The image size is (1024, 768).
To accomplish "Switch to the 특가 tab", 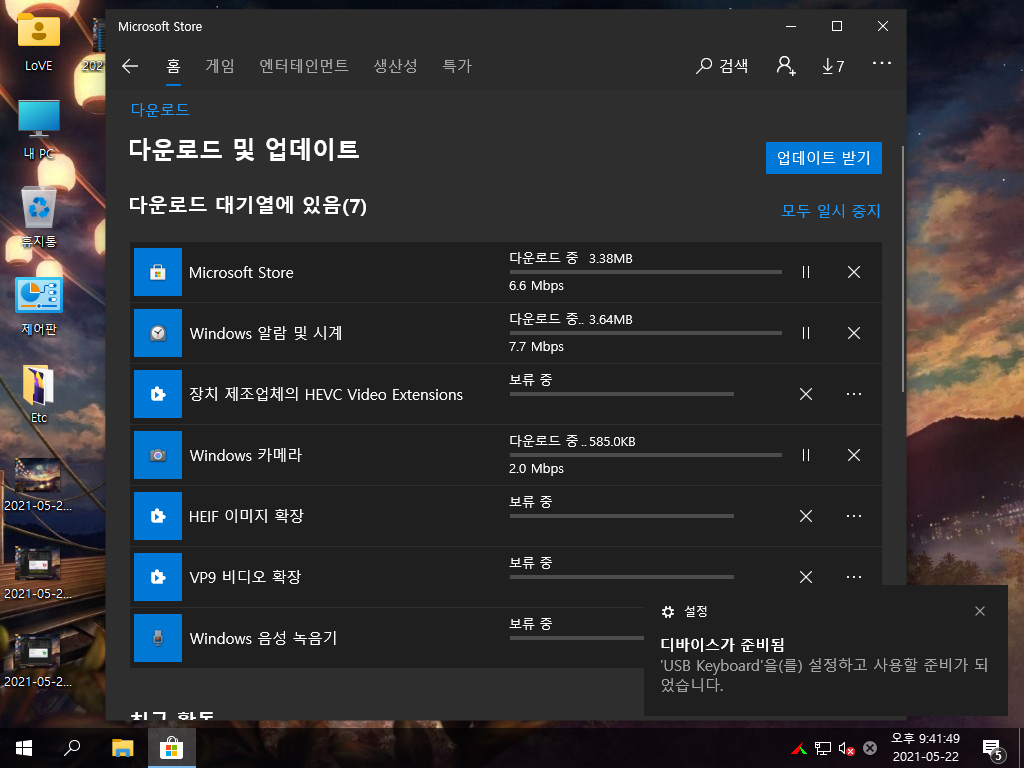I will point(457,66).
